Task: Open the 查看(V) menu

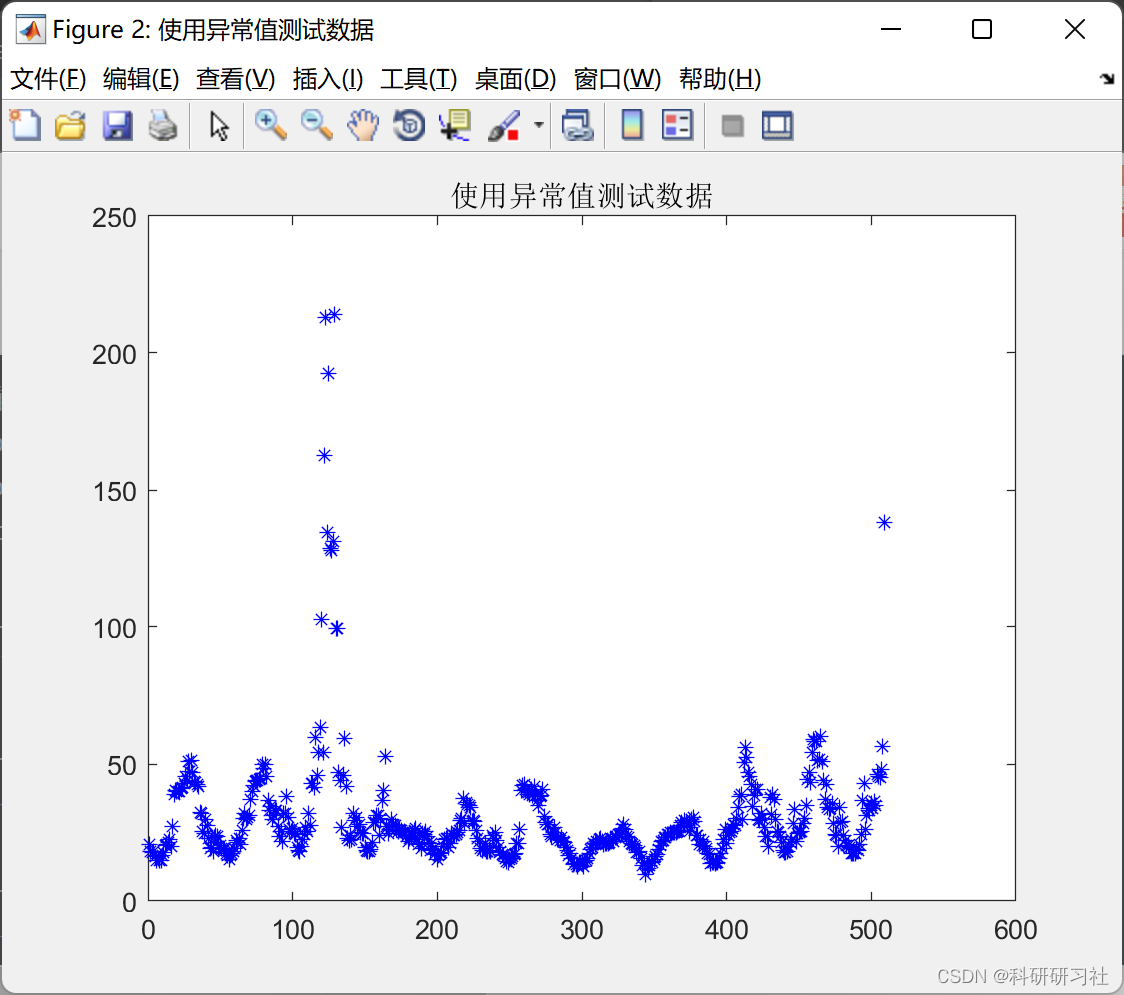Action: coord(236,79)
